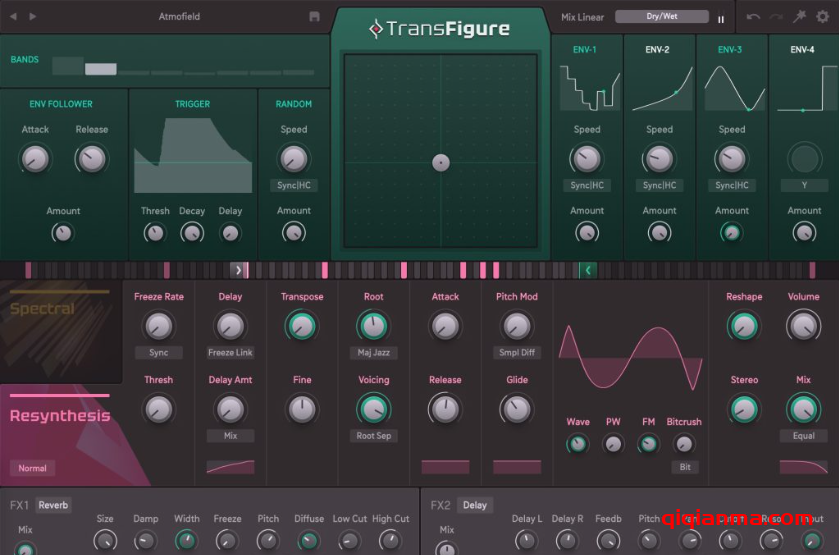The height and width of the screenshot is (555, 839).
Task: Click the Transpose knob
Action: click(x=302, y=326)
